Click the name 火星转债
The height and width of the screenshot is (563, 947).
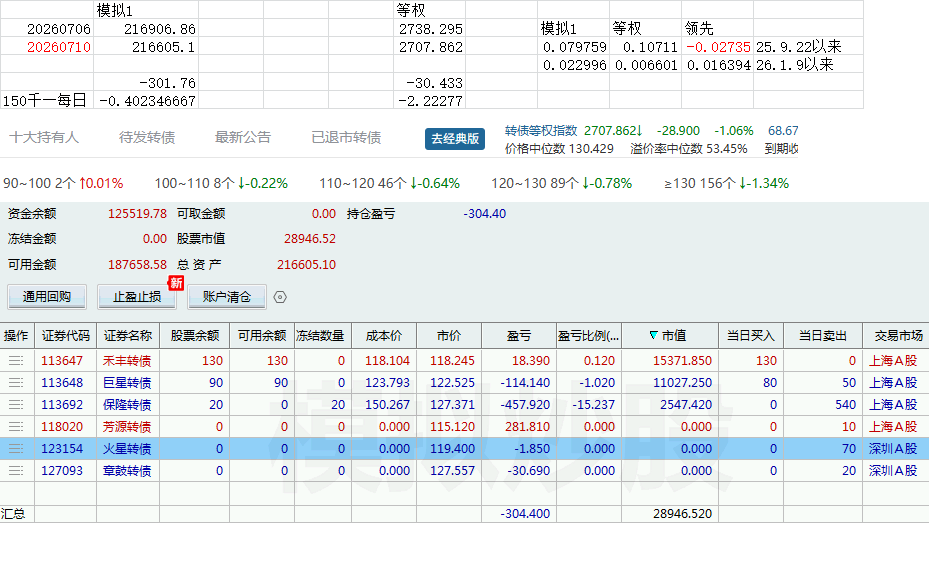pyautogui.click(x=127, y=448)
